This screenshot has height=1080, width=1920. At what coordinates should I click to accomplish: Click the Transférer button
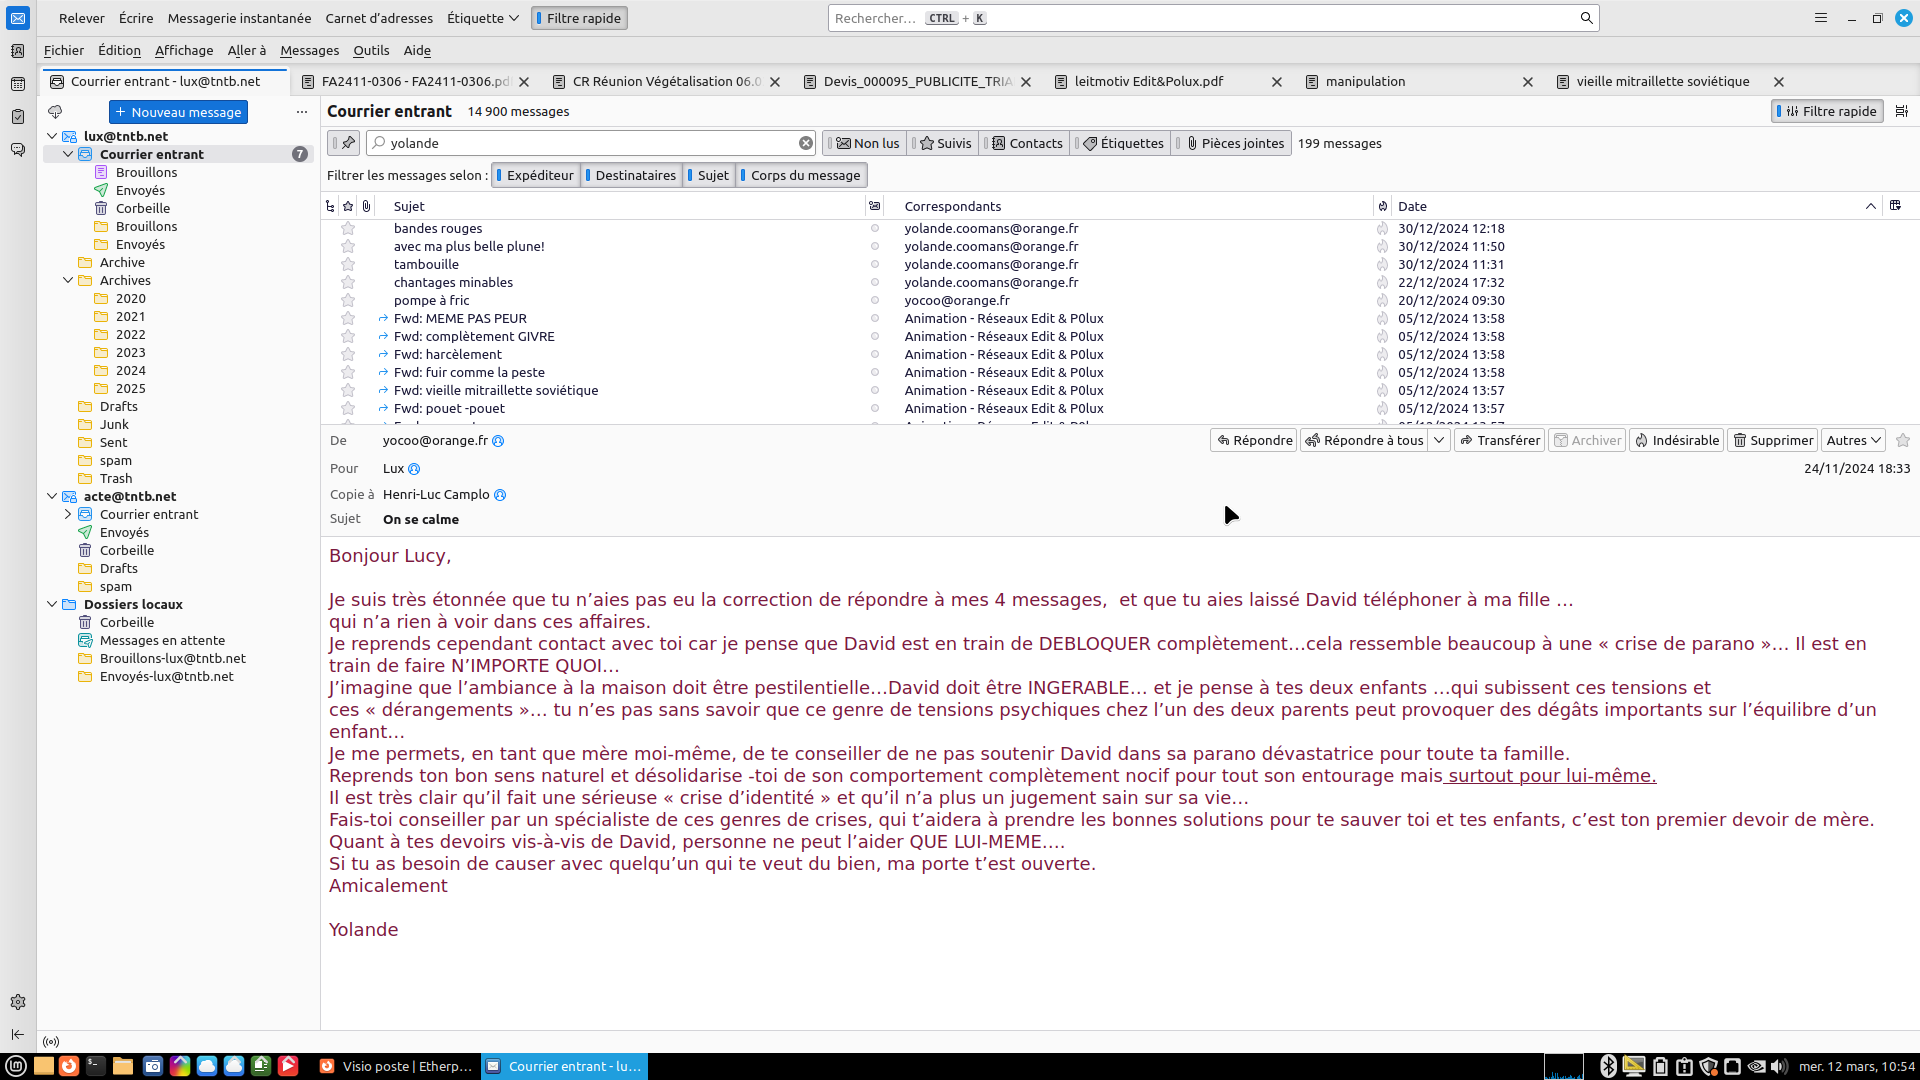(x=1499, y=440)
